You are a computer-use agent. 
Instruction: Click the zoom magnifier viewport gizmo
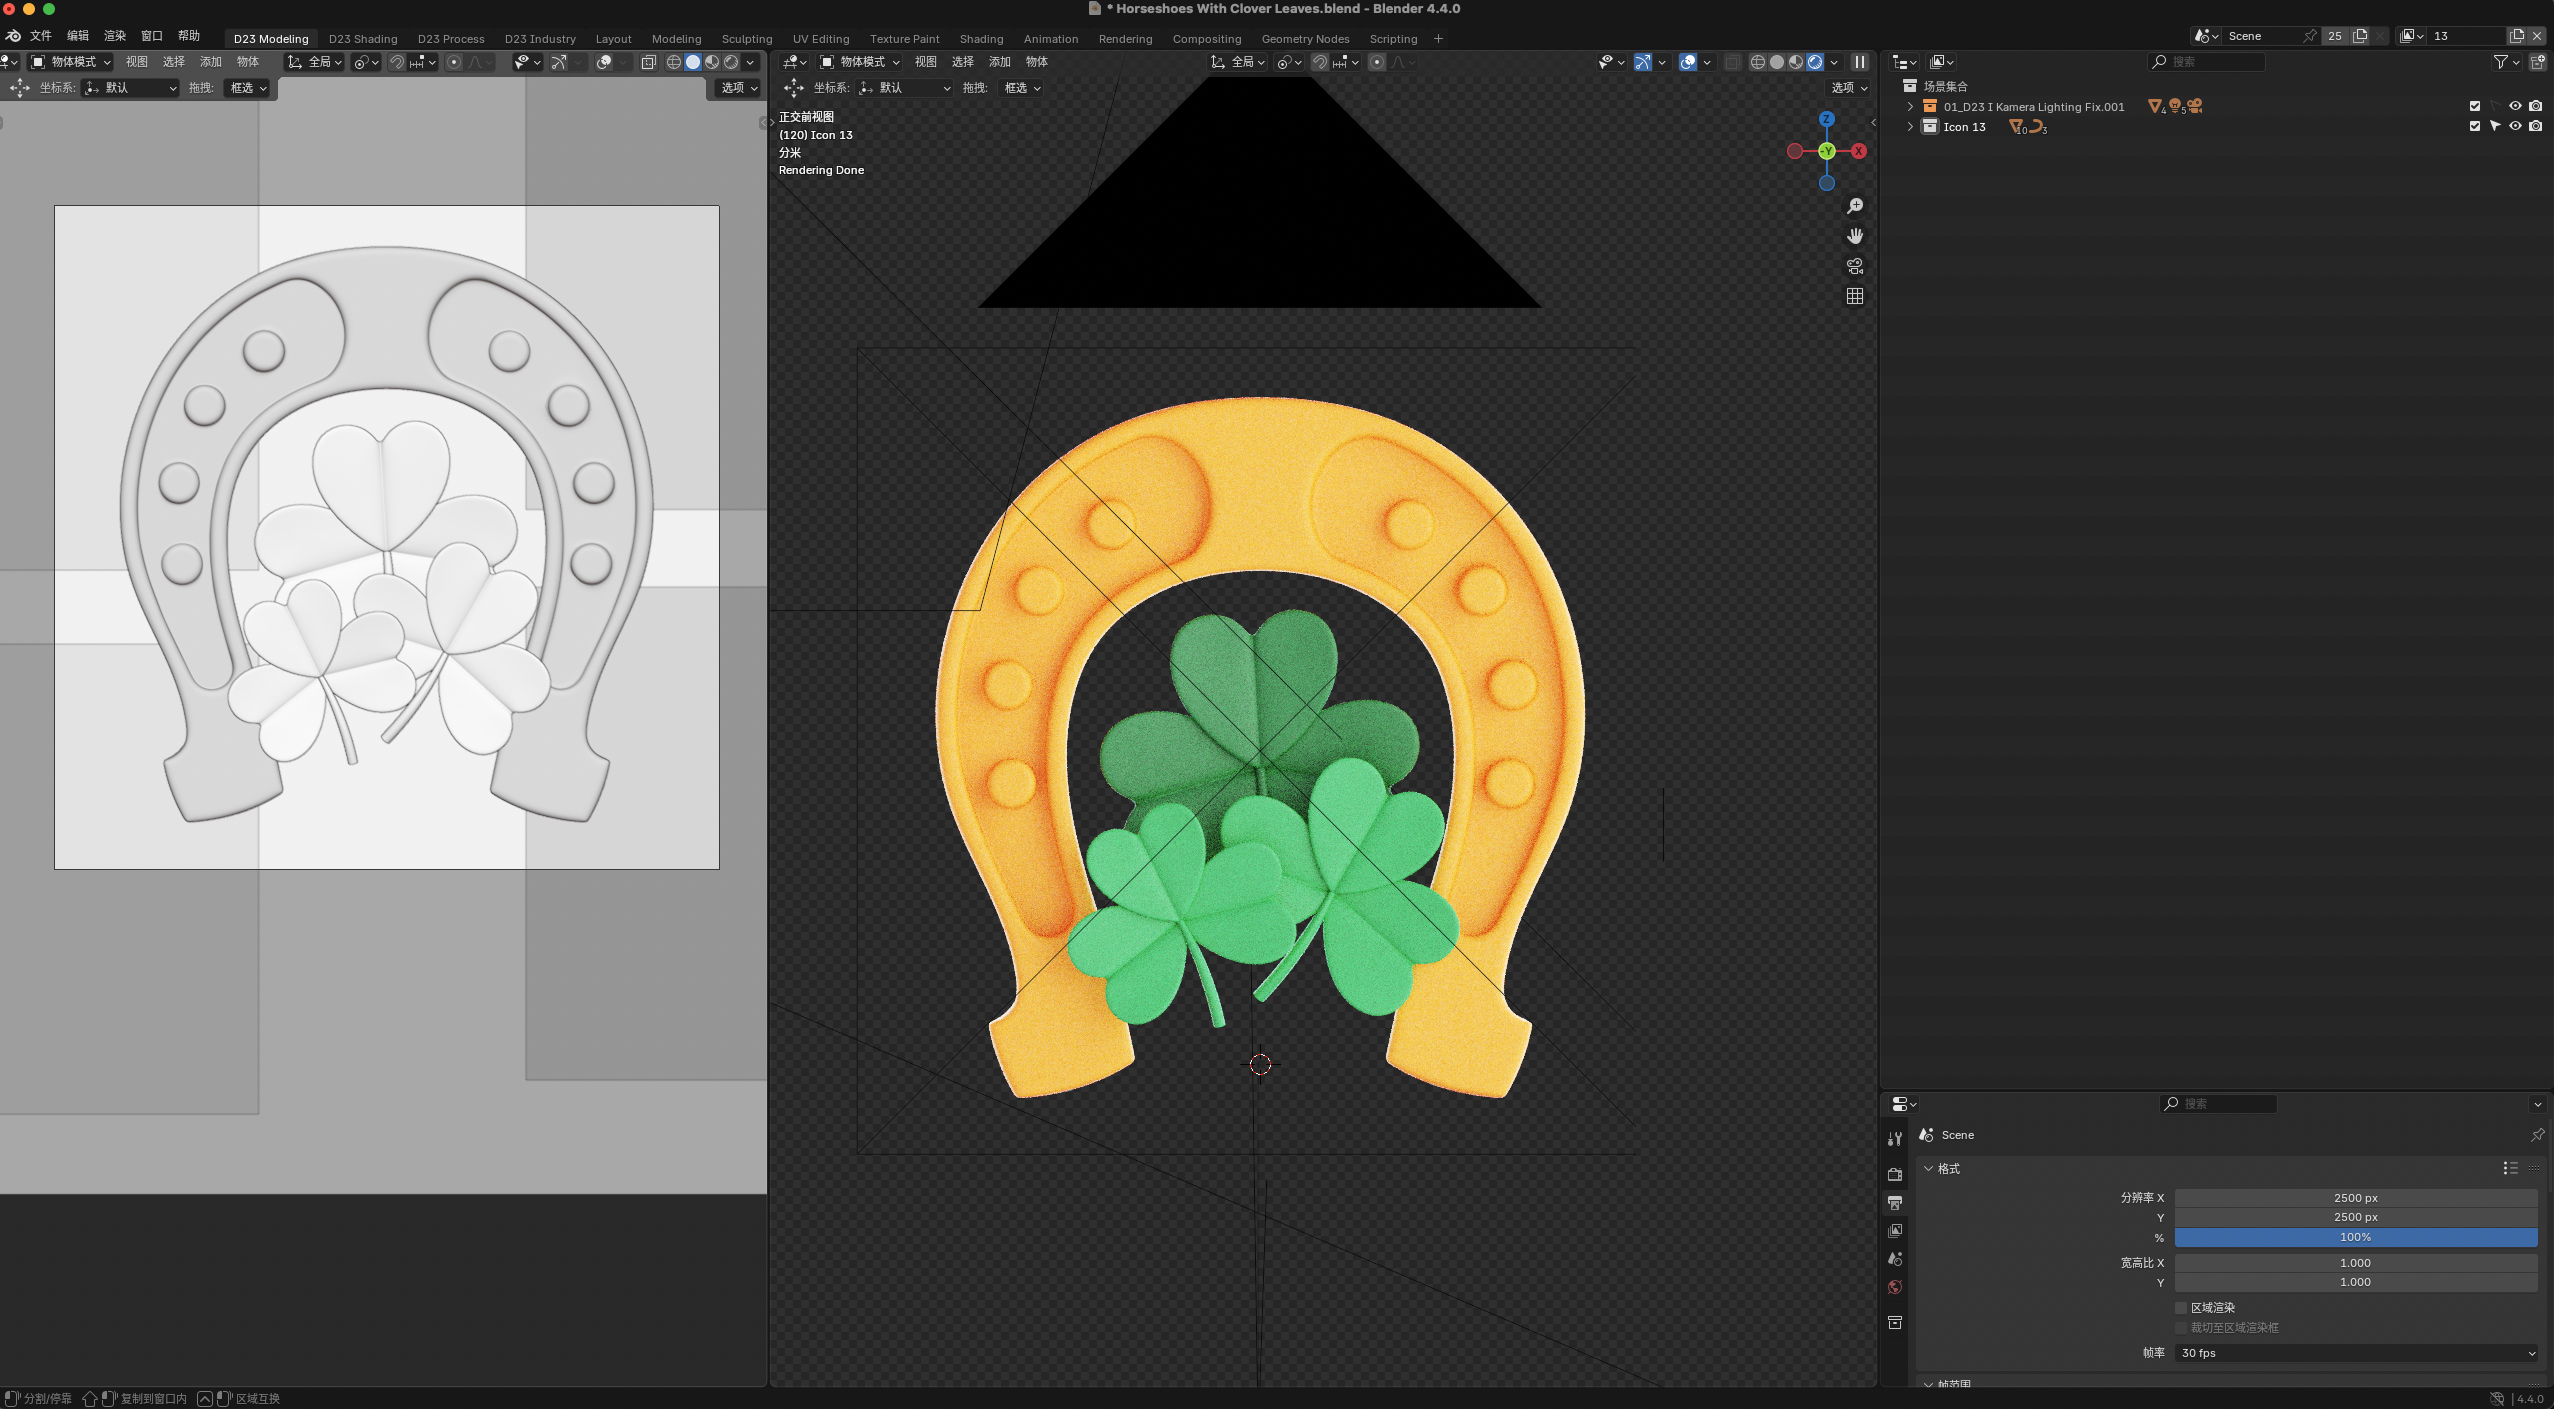pos(1855,206)
